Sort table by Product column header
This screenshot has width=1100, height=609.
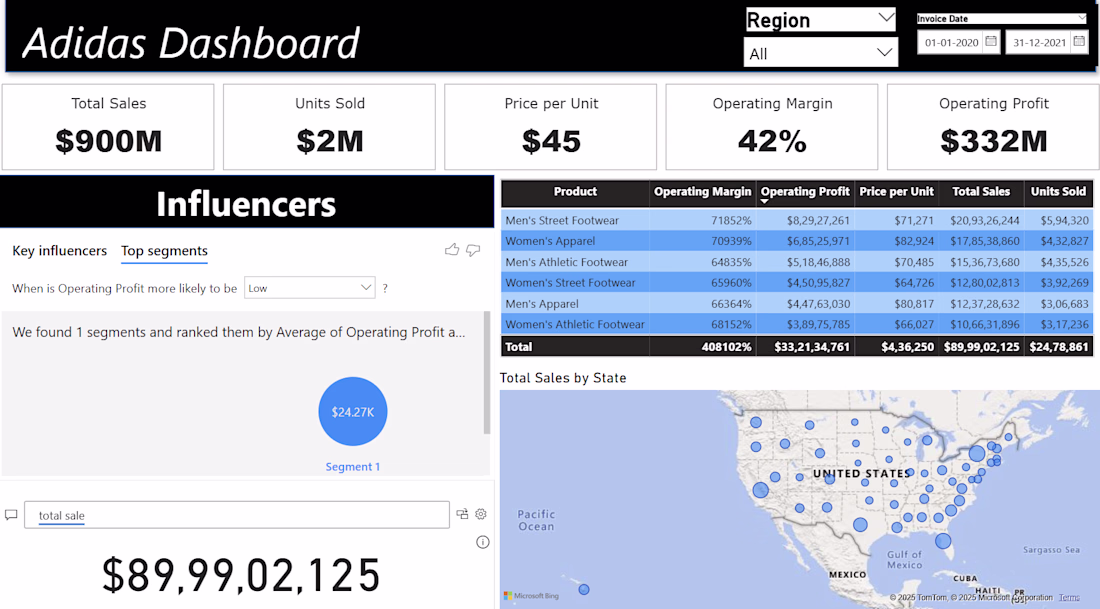pos(575,192)
